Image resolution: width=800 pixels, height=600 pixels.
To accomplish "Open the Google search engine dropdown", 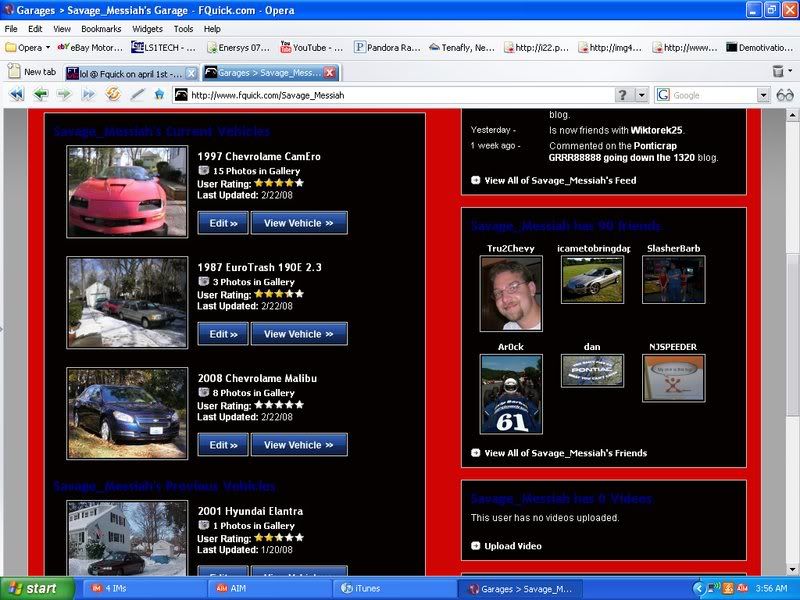I will 763,95.
